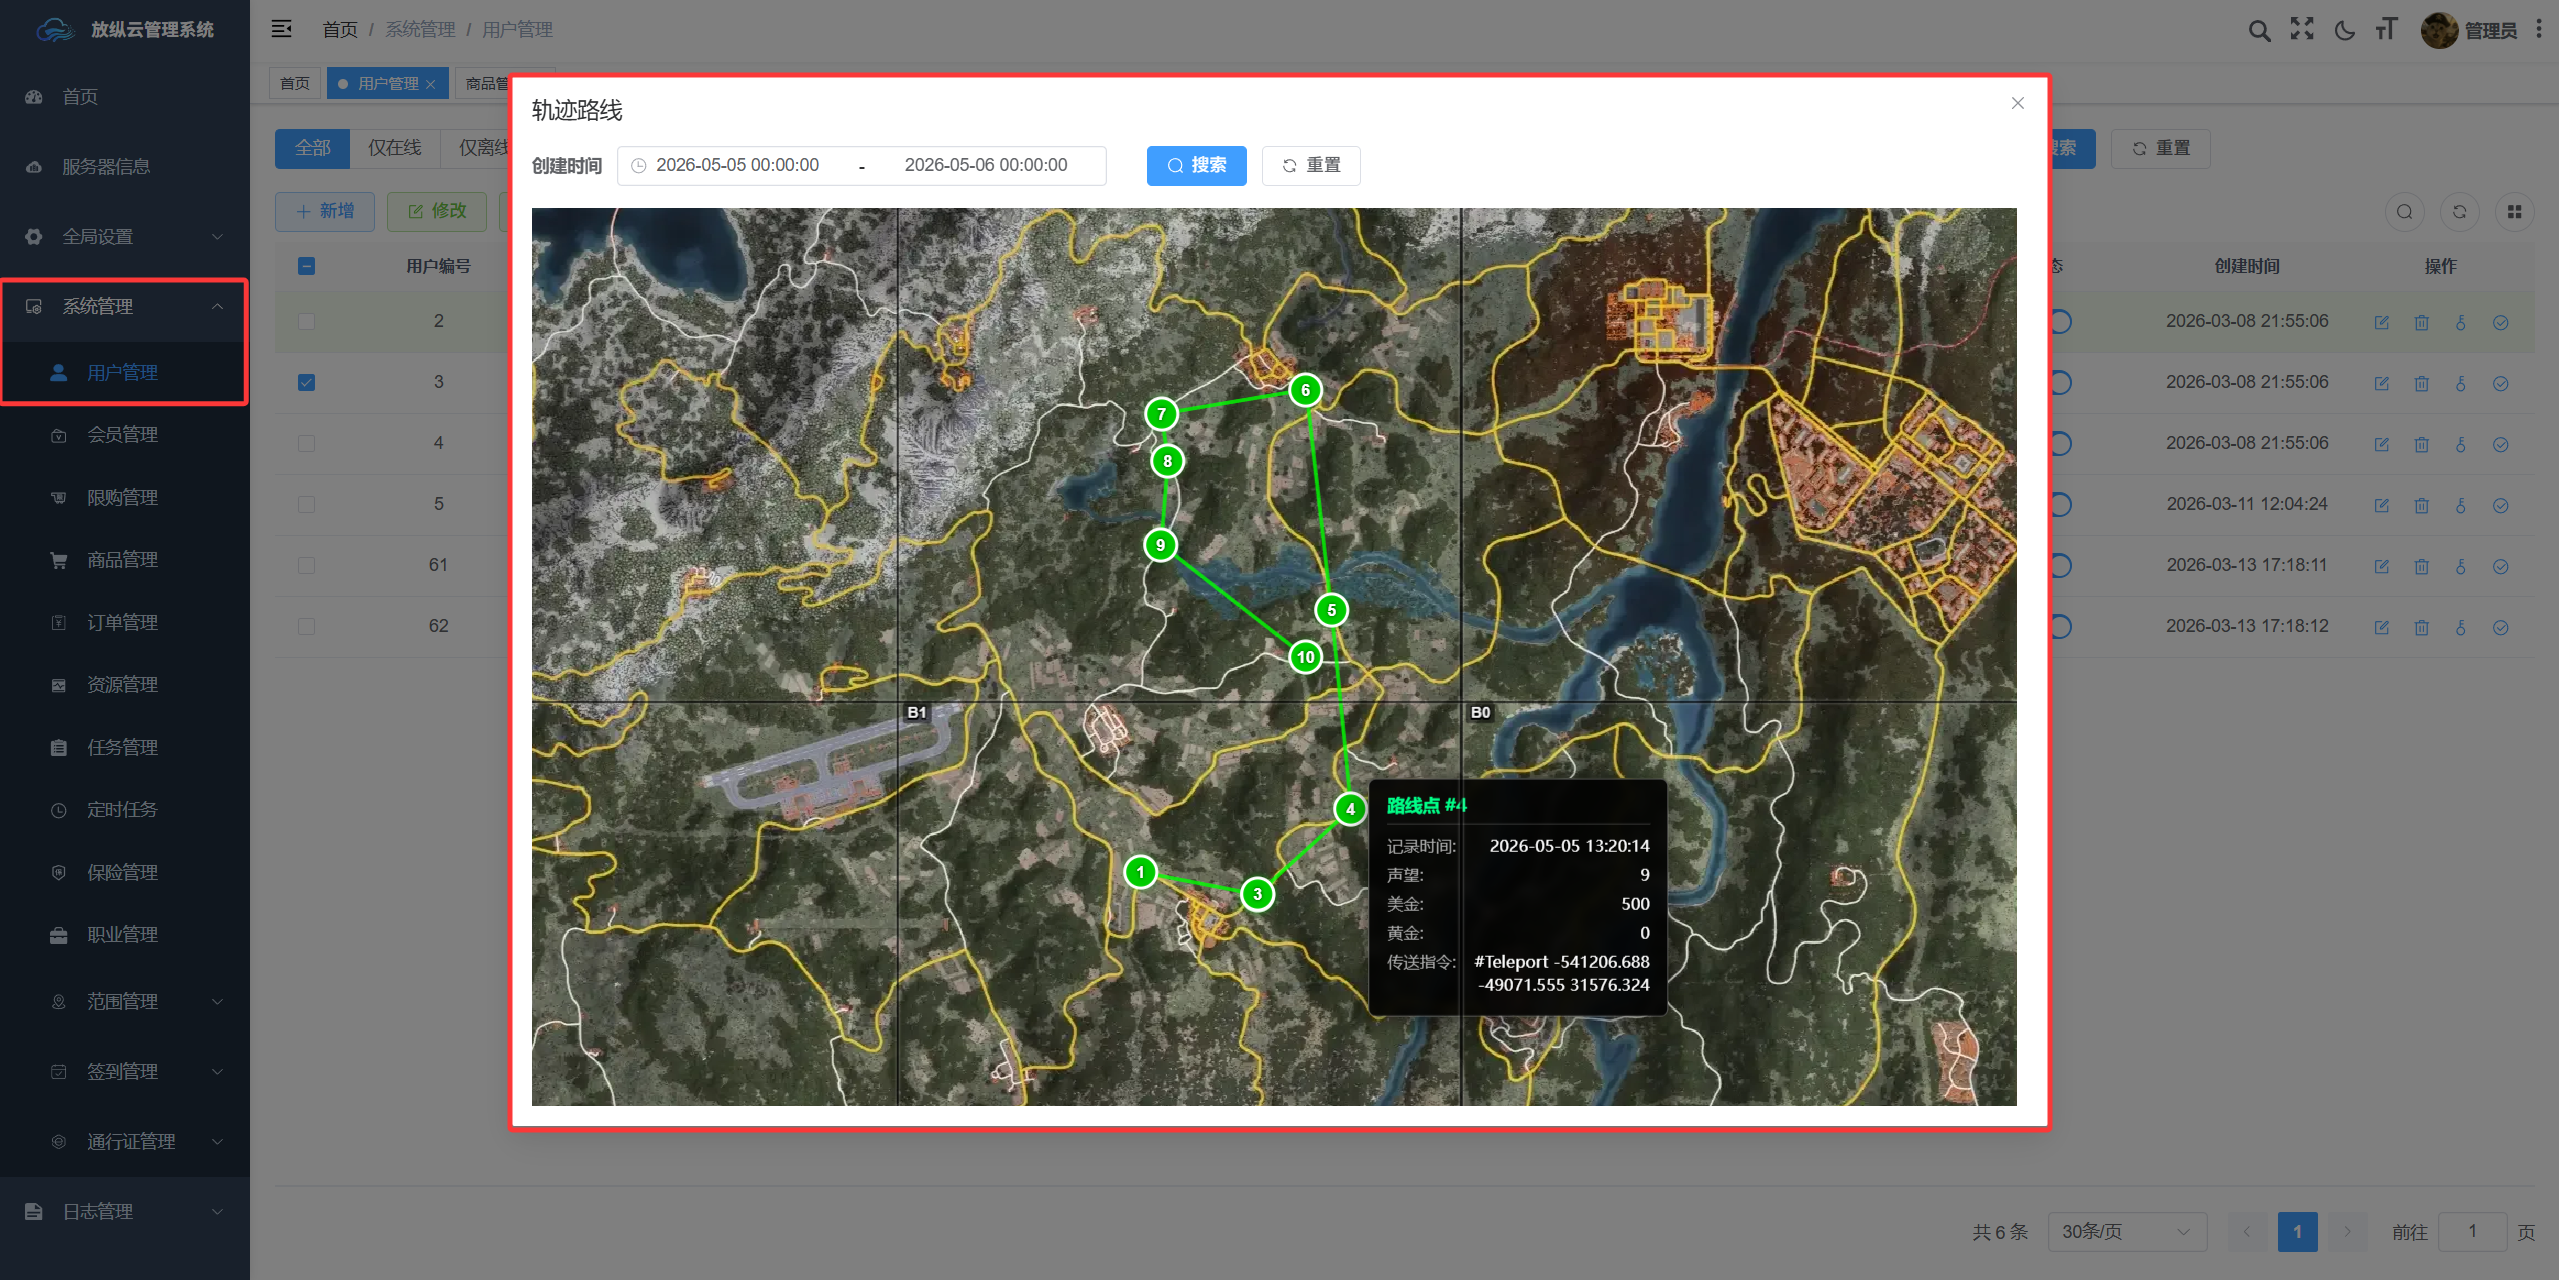Open the header search magnifier icon
Viewport: 2559px width, 1280px height.
[2259, 30]
